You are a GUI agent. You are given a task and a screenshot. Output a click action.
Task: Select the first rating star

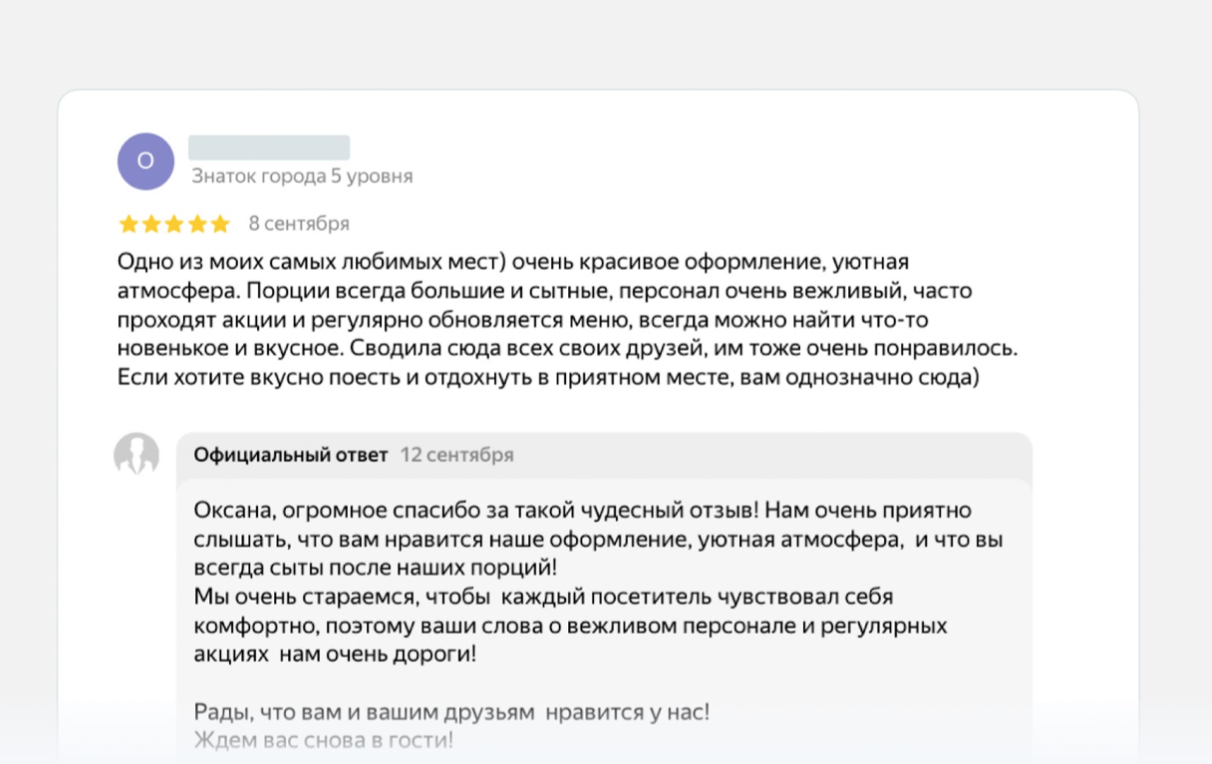tap(128, 224)
